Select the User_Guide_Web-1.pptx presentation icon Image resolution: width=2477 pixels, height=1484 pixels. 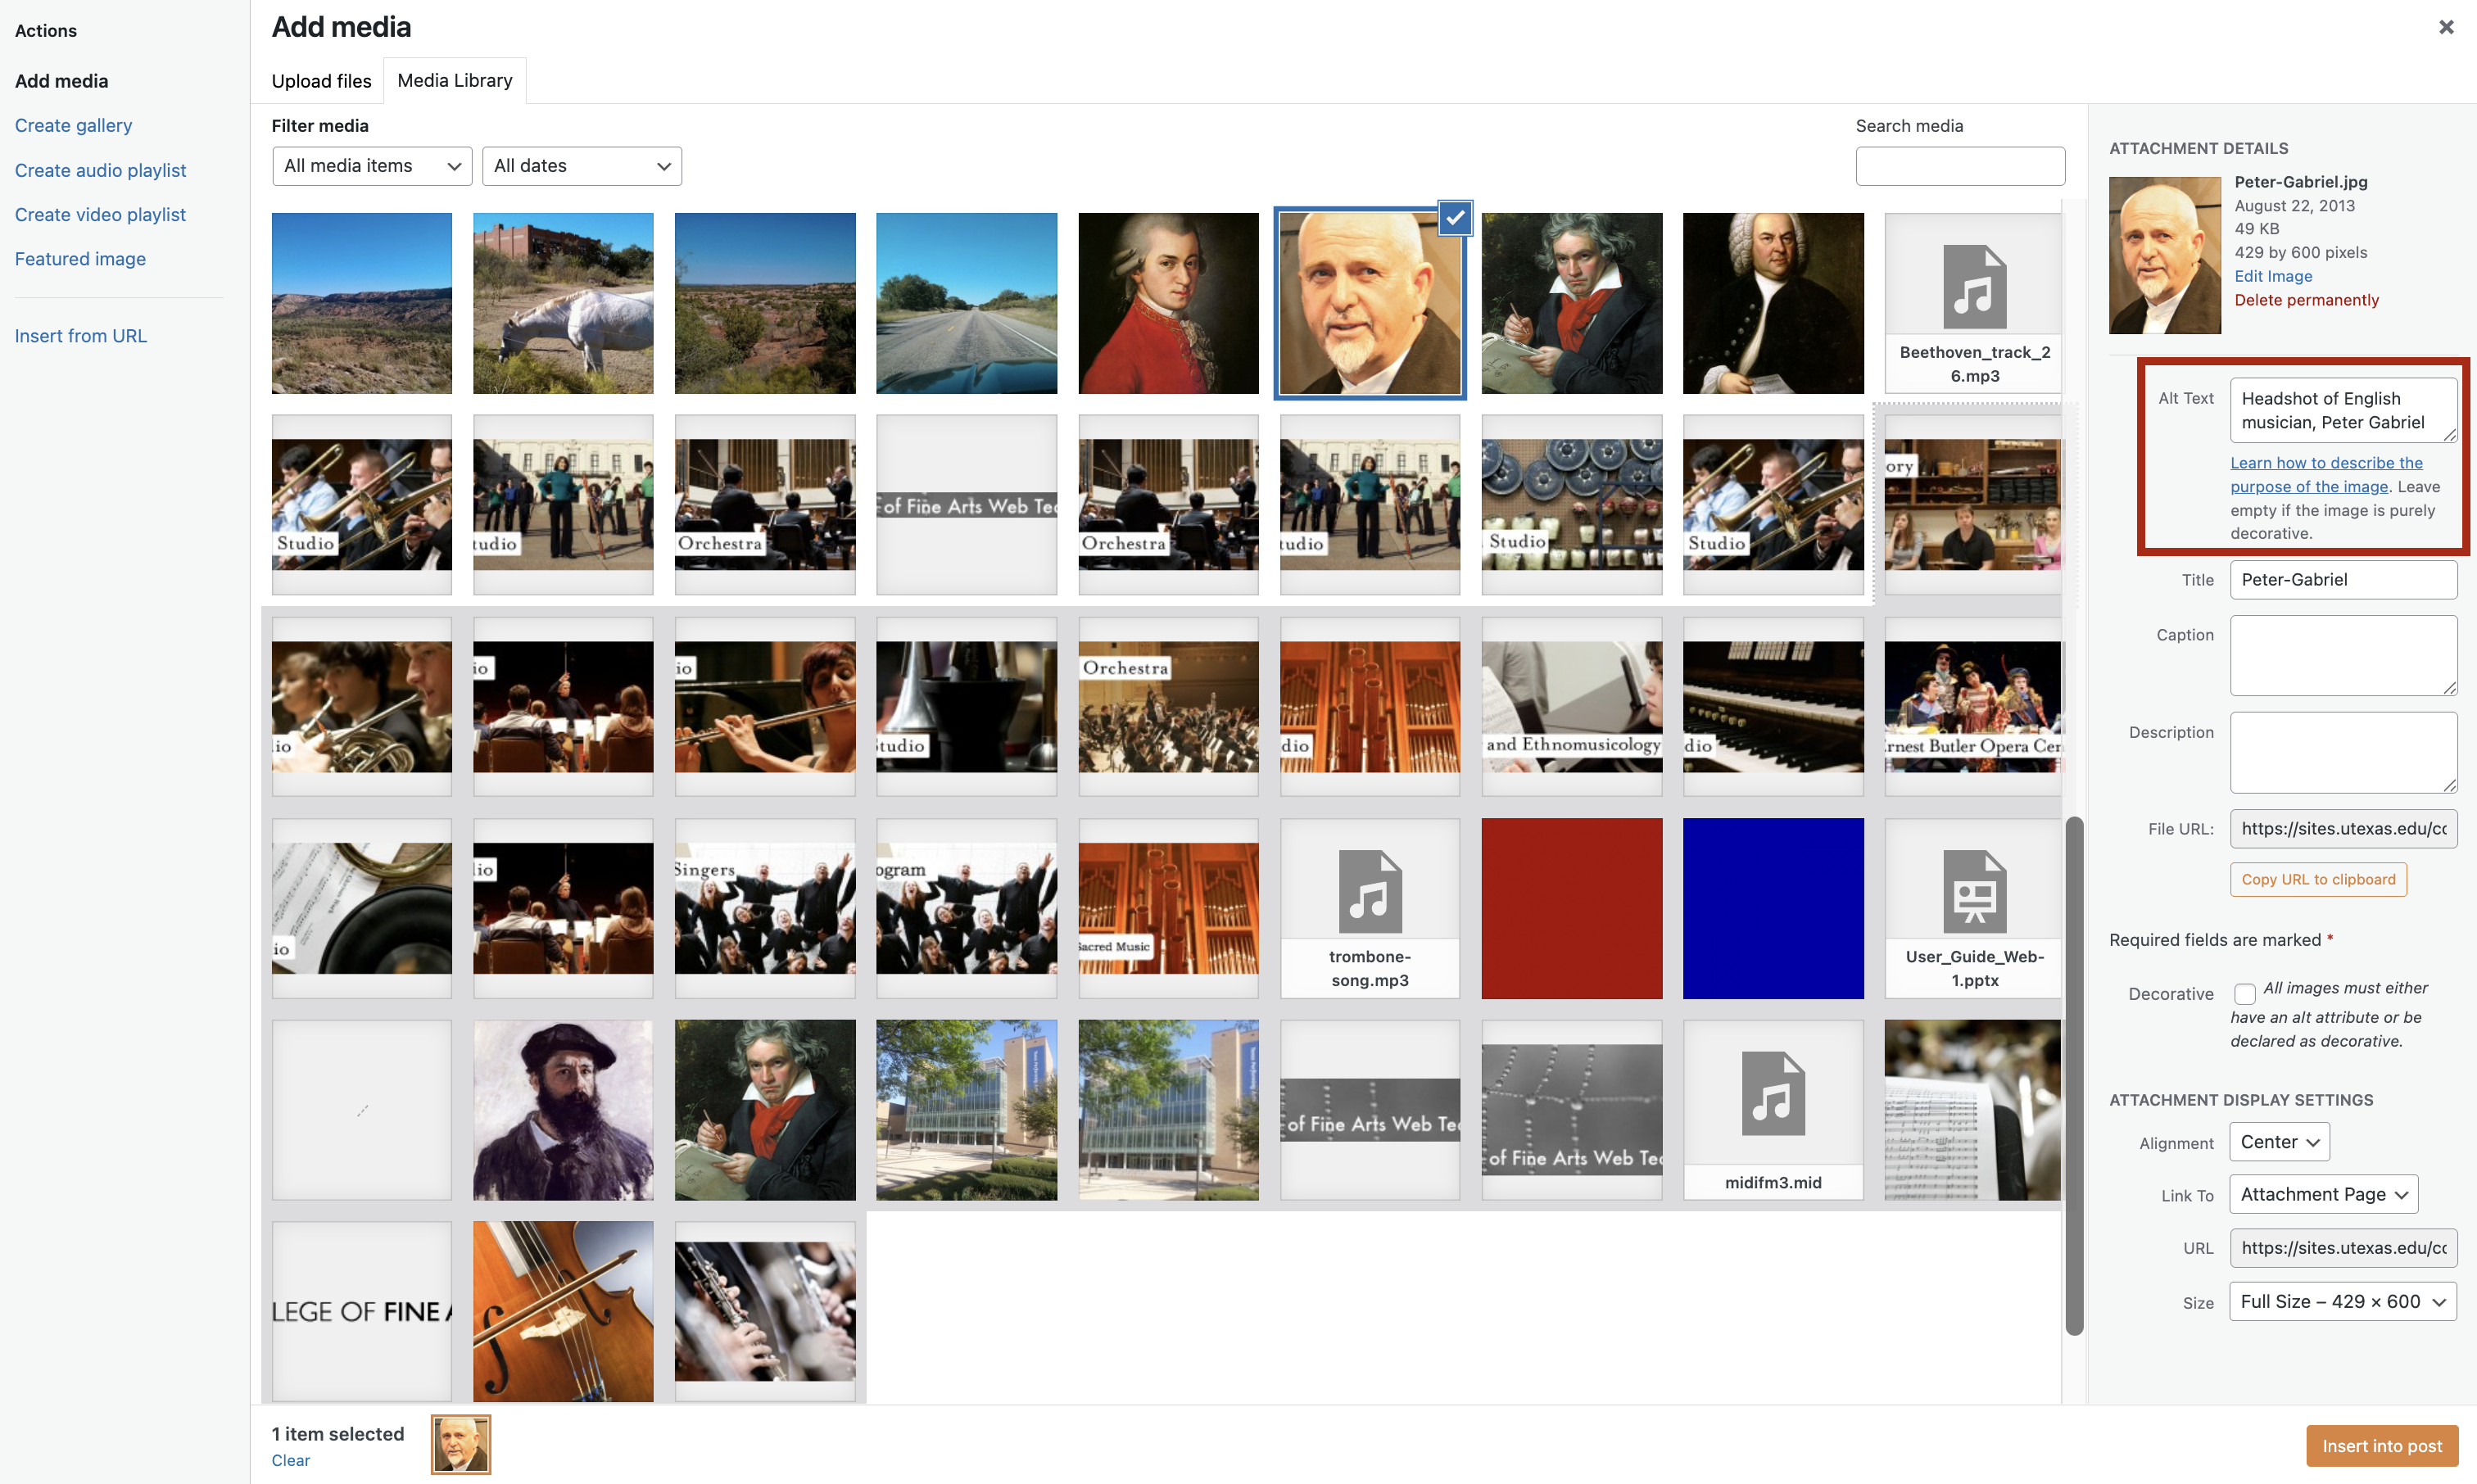[1973, 891]
